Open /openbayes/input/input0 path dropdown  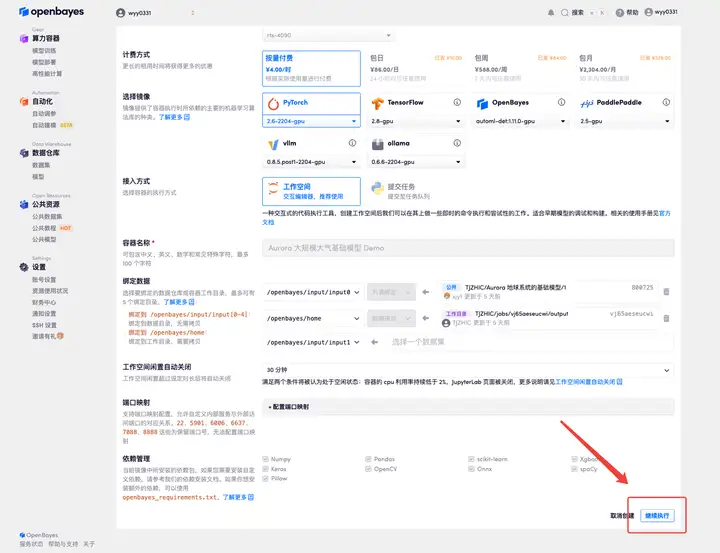pyautogui.click(x=313, y=292)
